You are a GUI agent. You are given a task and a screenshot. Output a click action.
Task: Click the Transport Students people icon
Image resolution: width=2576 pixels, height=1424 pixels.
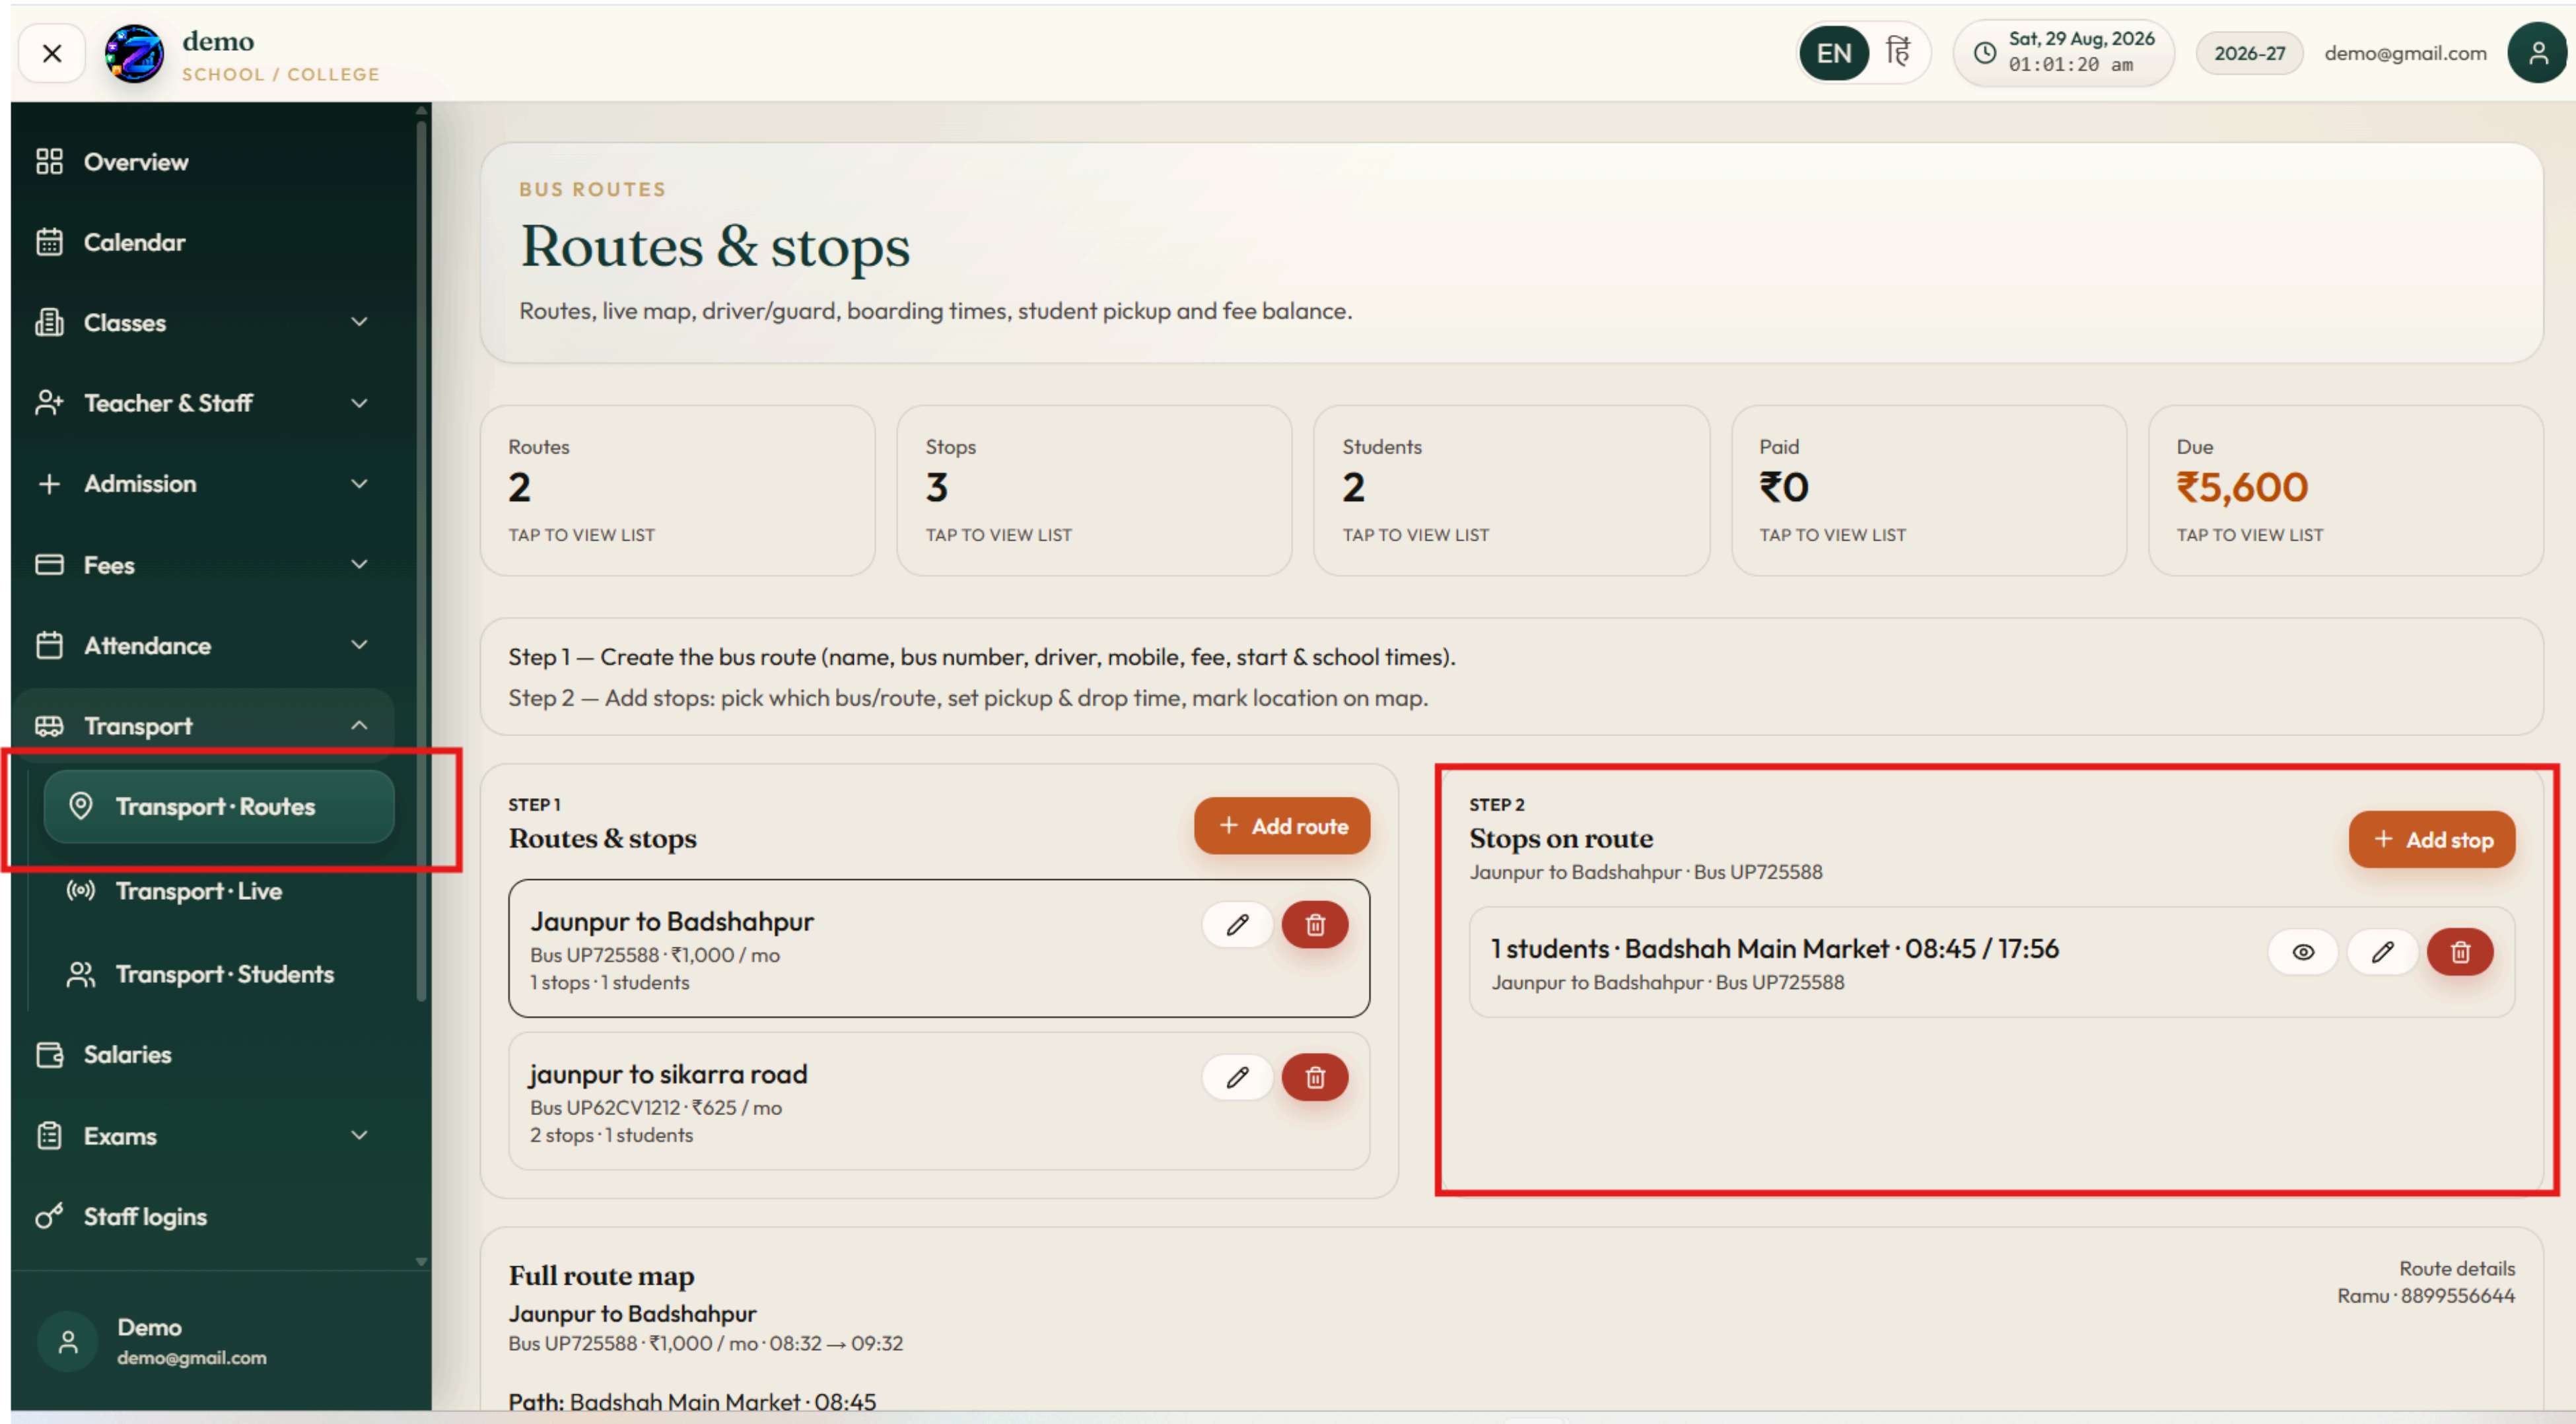click(x=80, y=974)
